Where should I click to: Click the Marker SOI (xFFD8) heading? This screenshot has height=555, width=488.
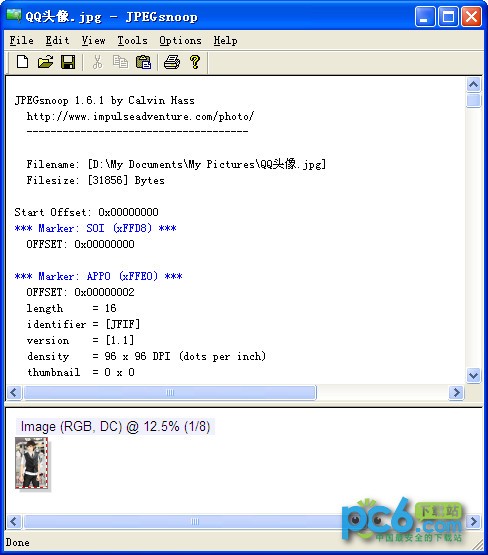(96, 228)
